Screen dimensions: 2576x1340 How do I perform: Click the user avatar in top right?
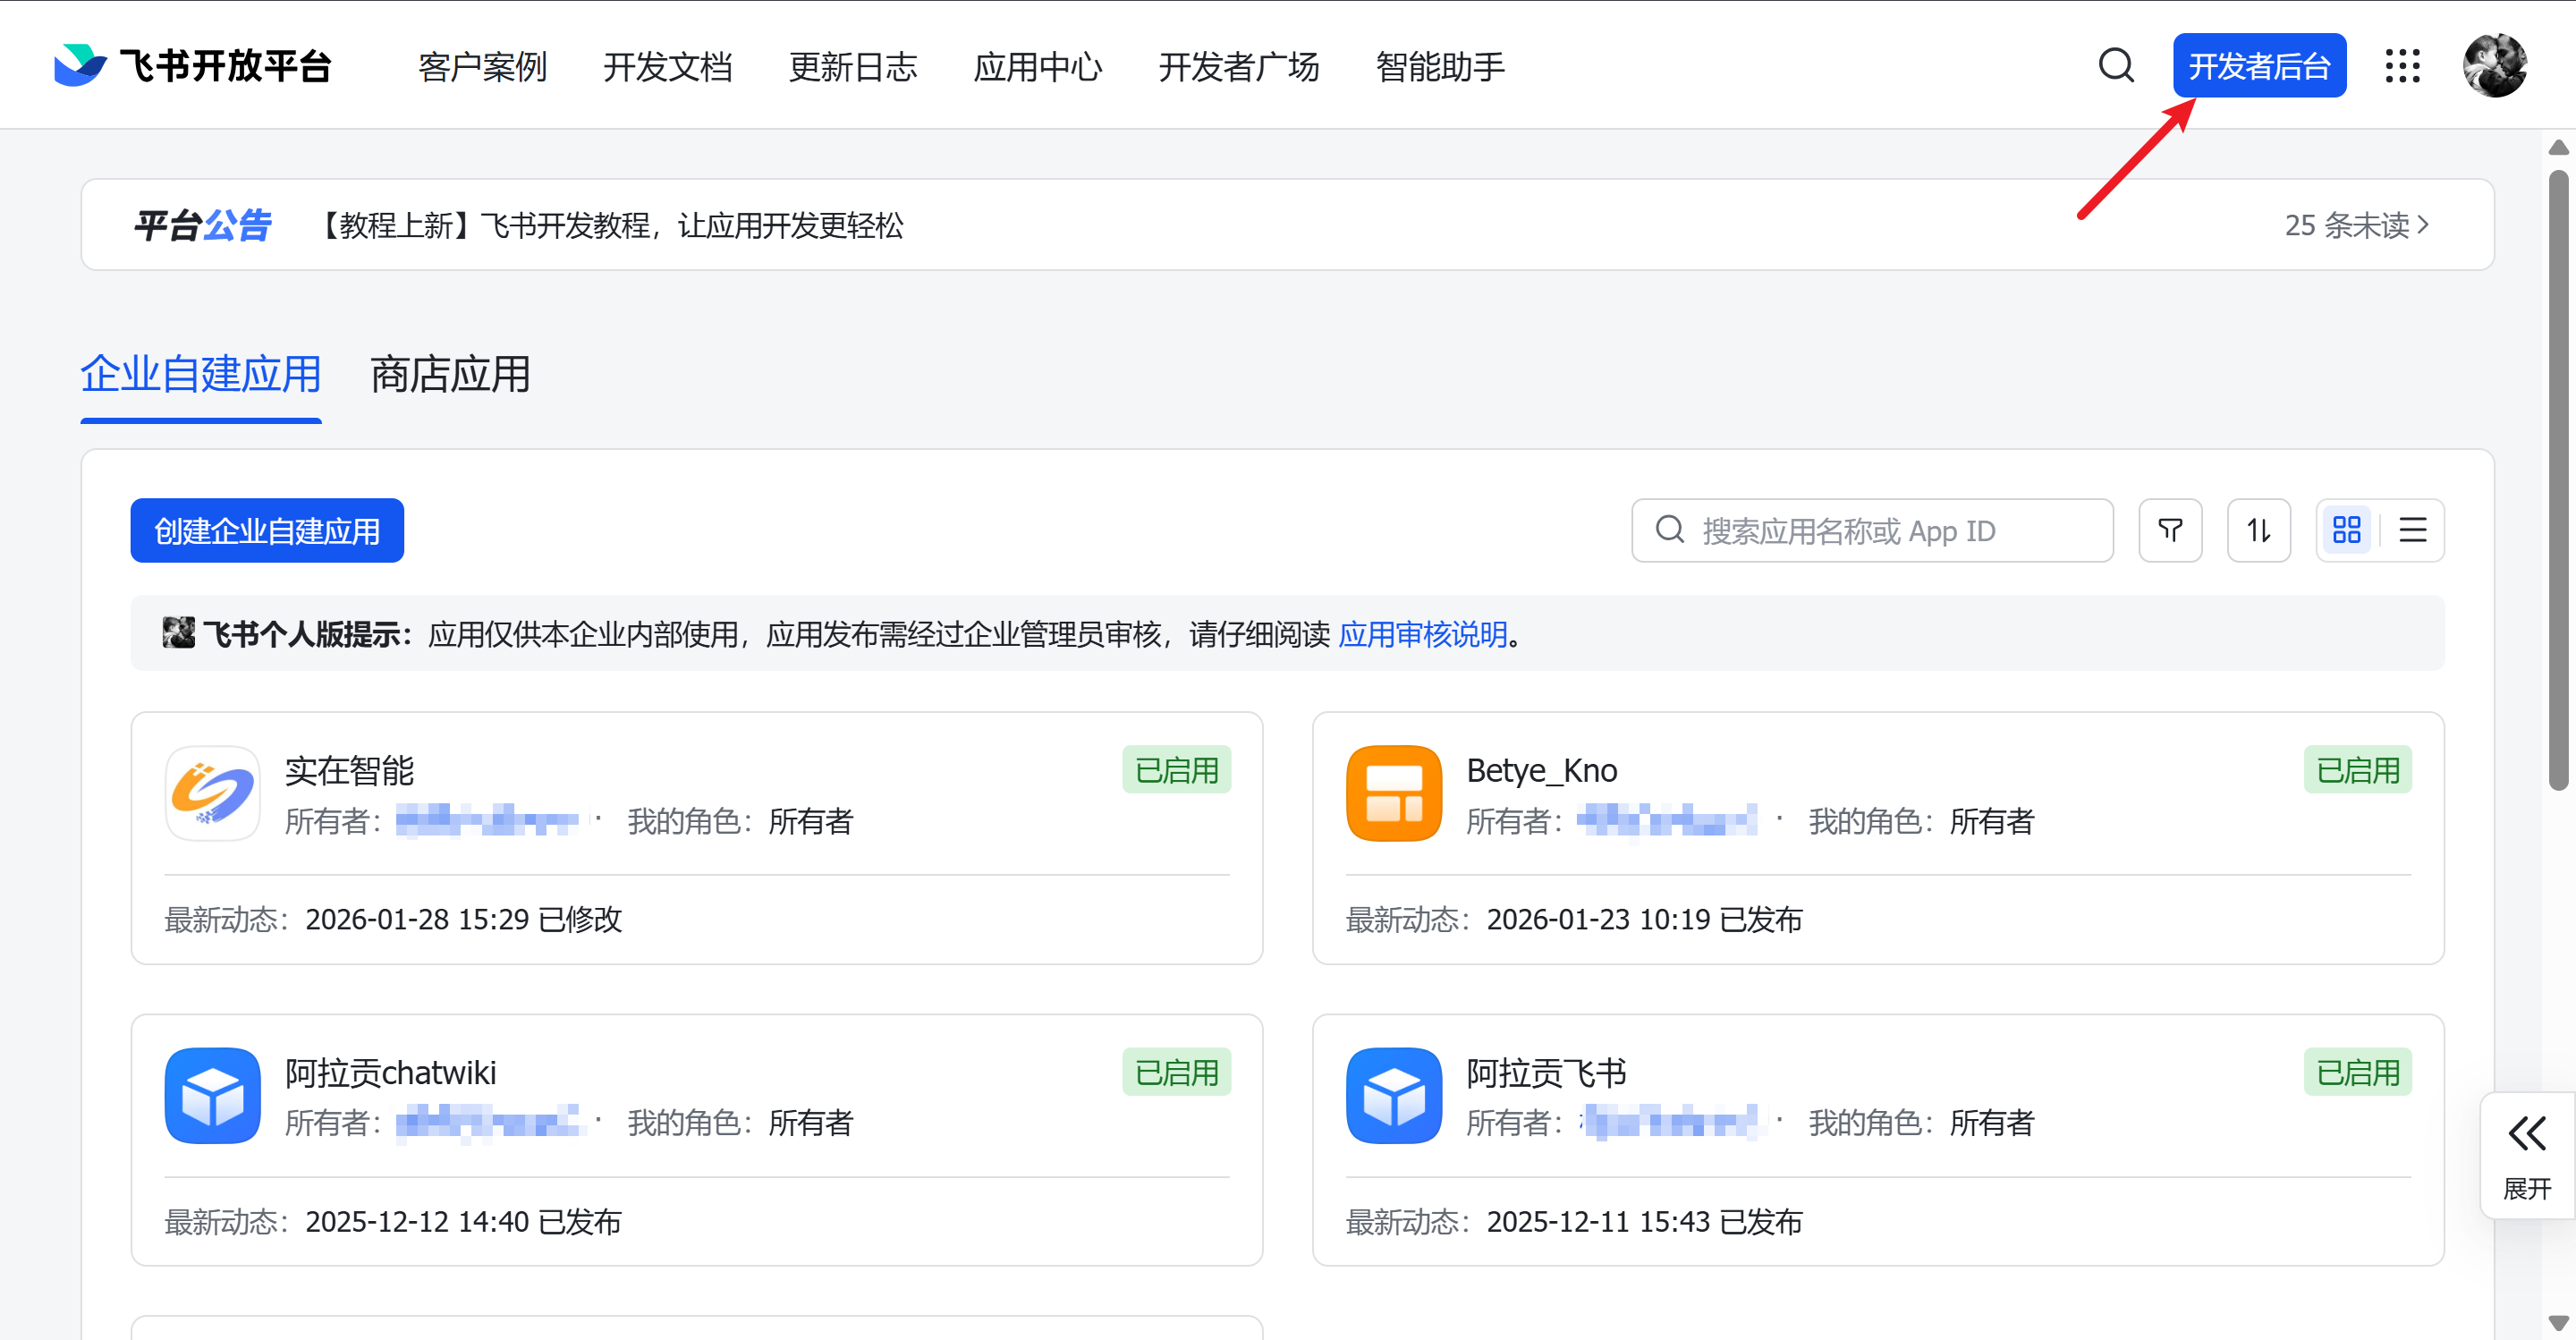tap(2494, 66)
